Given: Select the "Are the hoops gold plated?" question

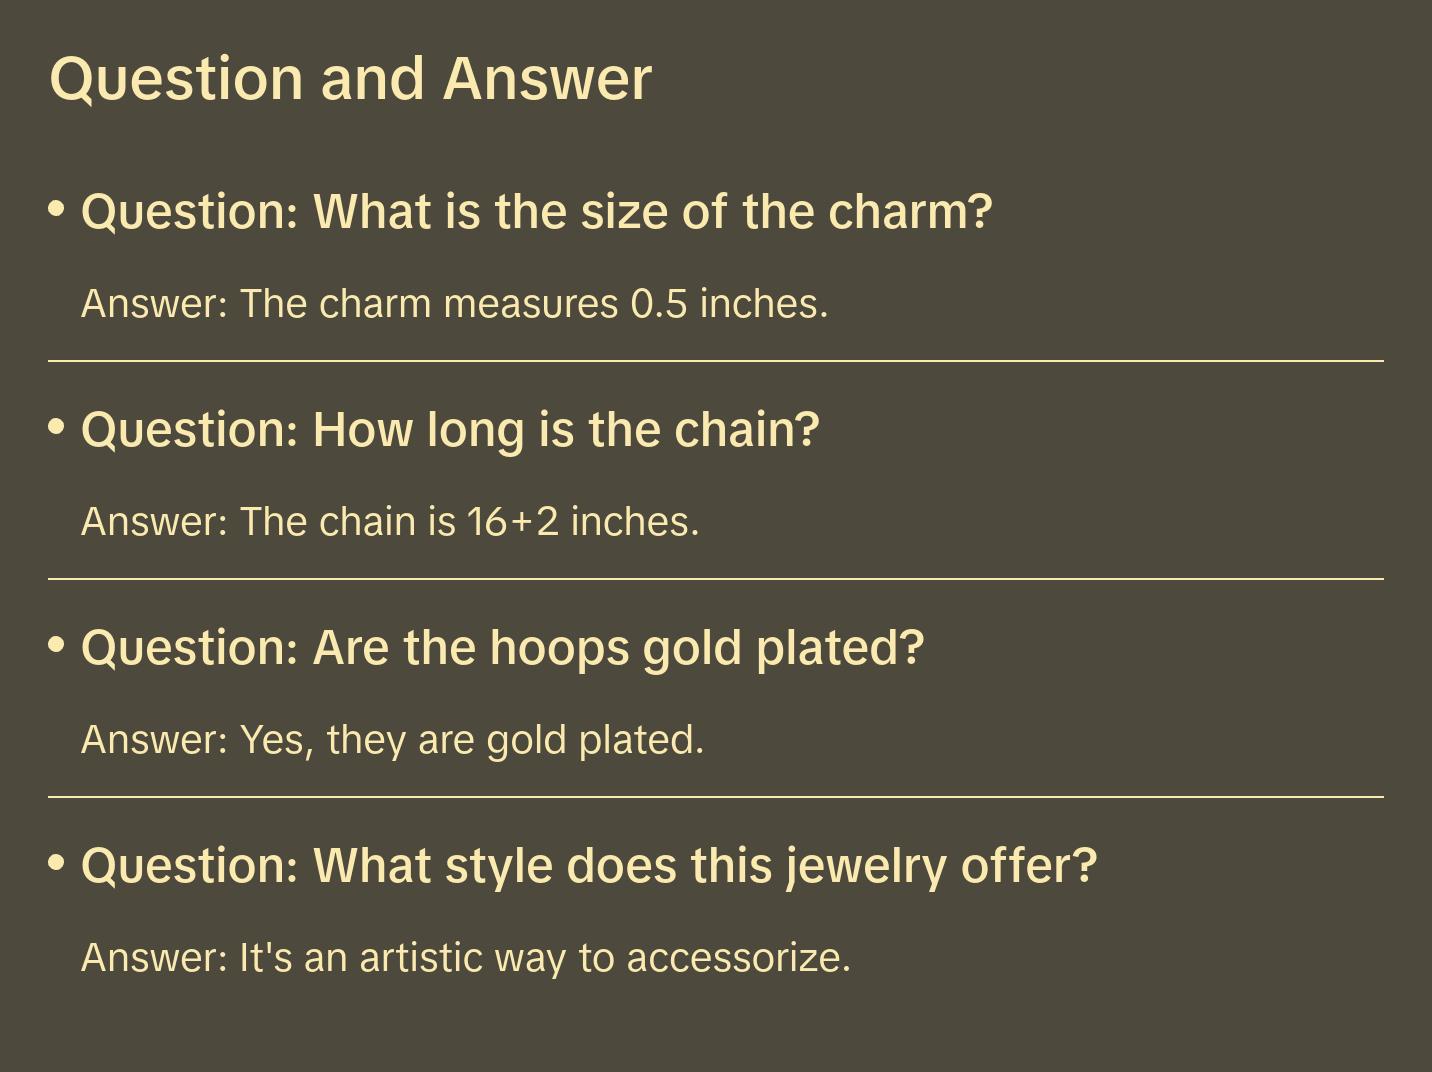Looking at the screenshot, I should [x=502, y=648].
